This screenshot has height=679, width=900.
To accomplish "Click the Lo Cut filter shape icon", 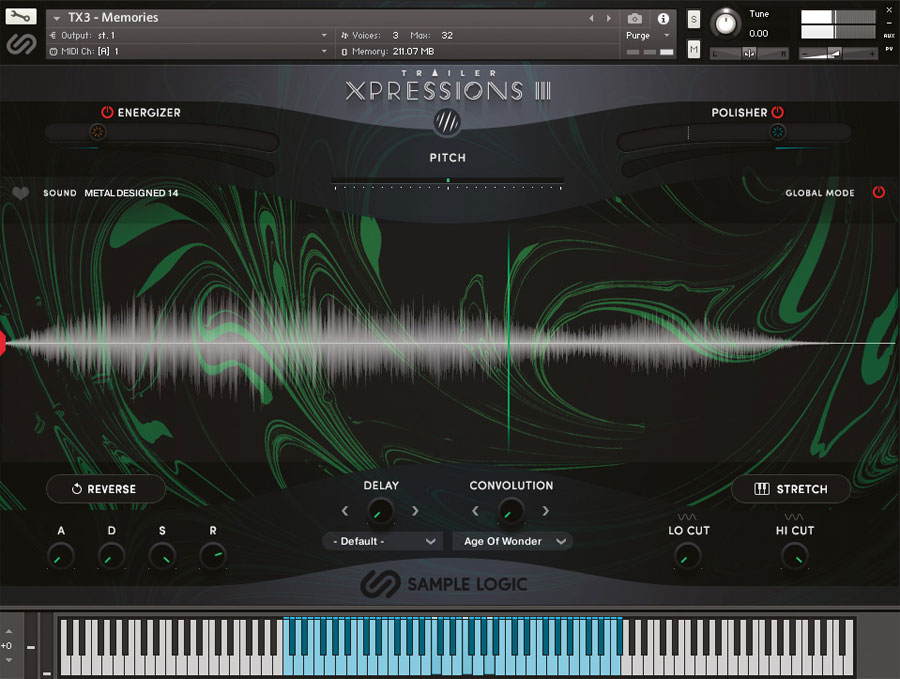I will coord(687,517).
